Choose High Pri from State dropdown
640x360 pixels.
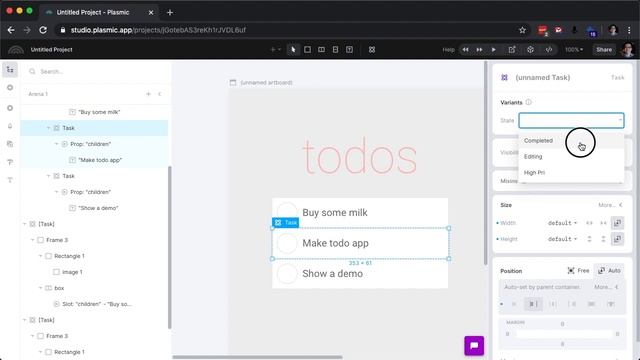click(571, 172)
